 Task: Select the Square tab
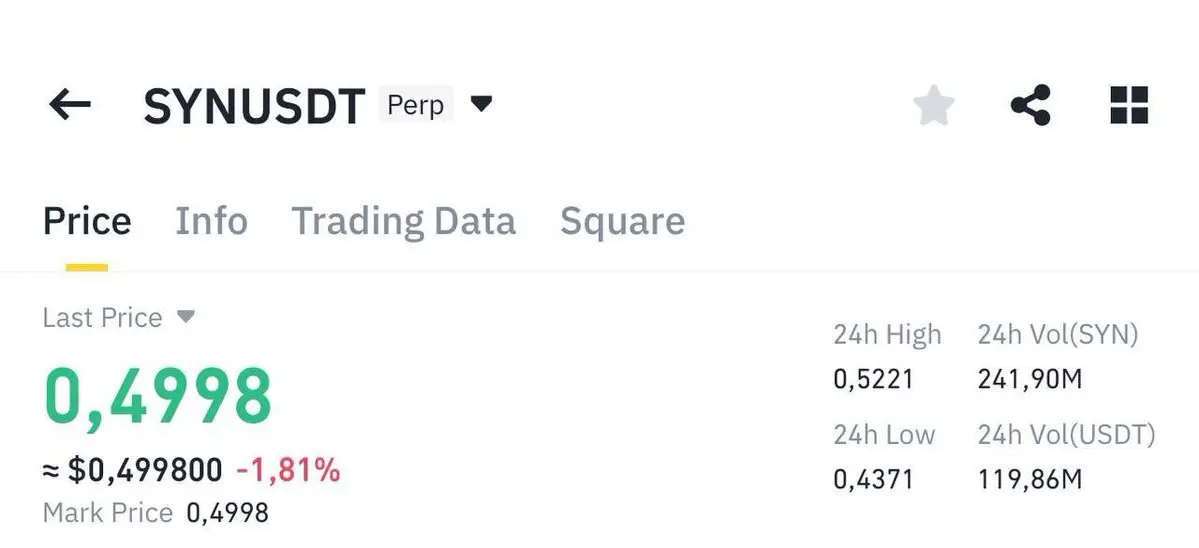[x=622, y=222]
